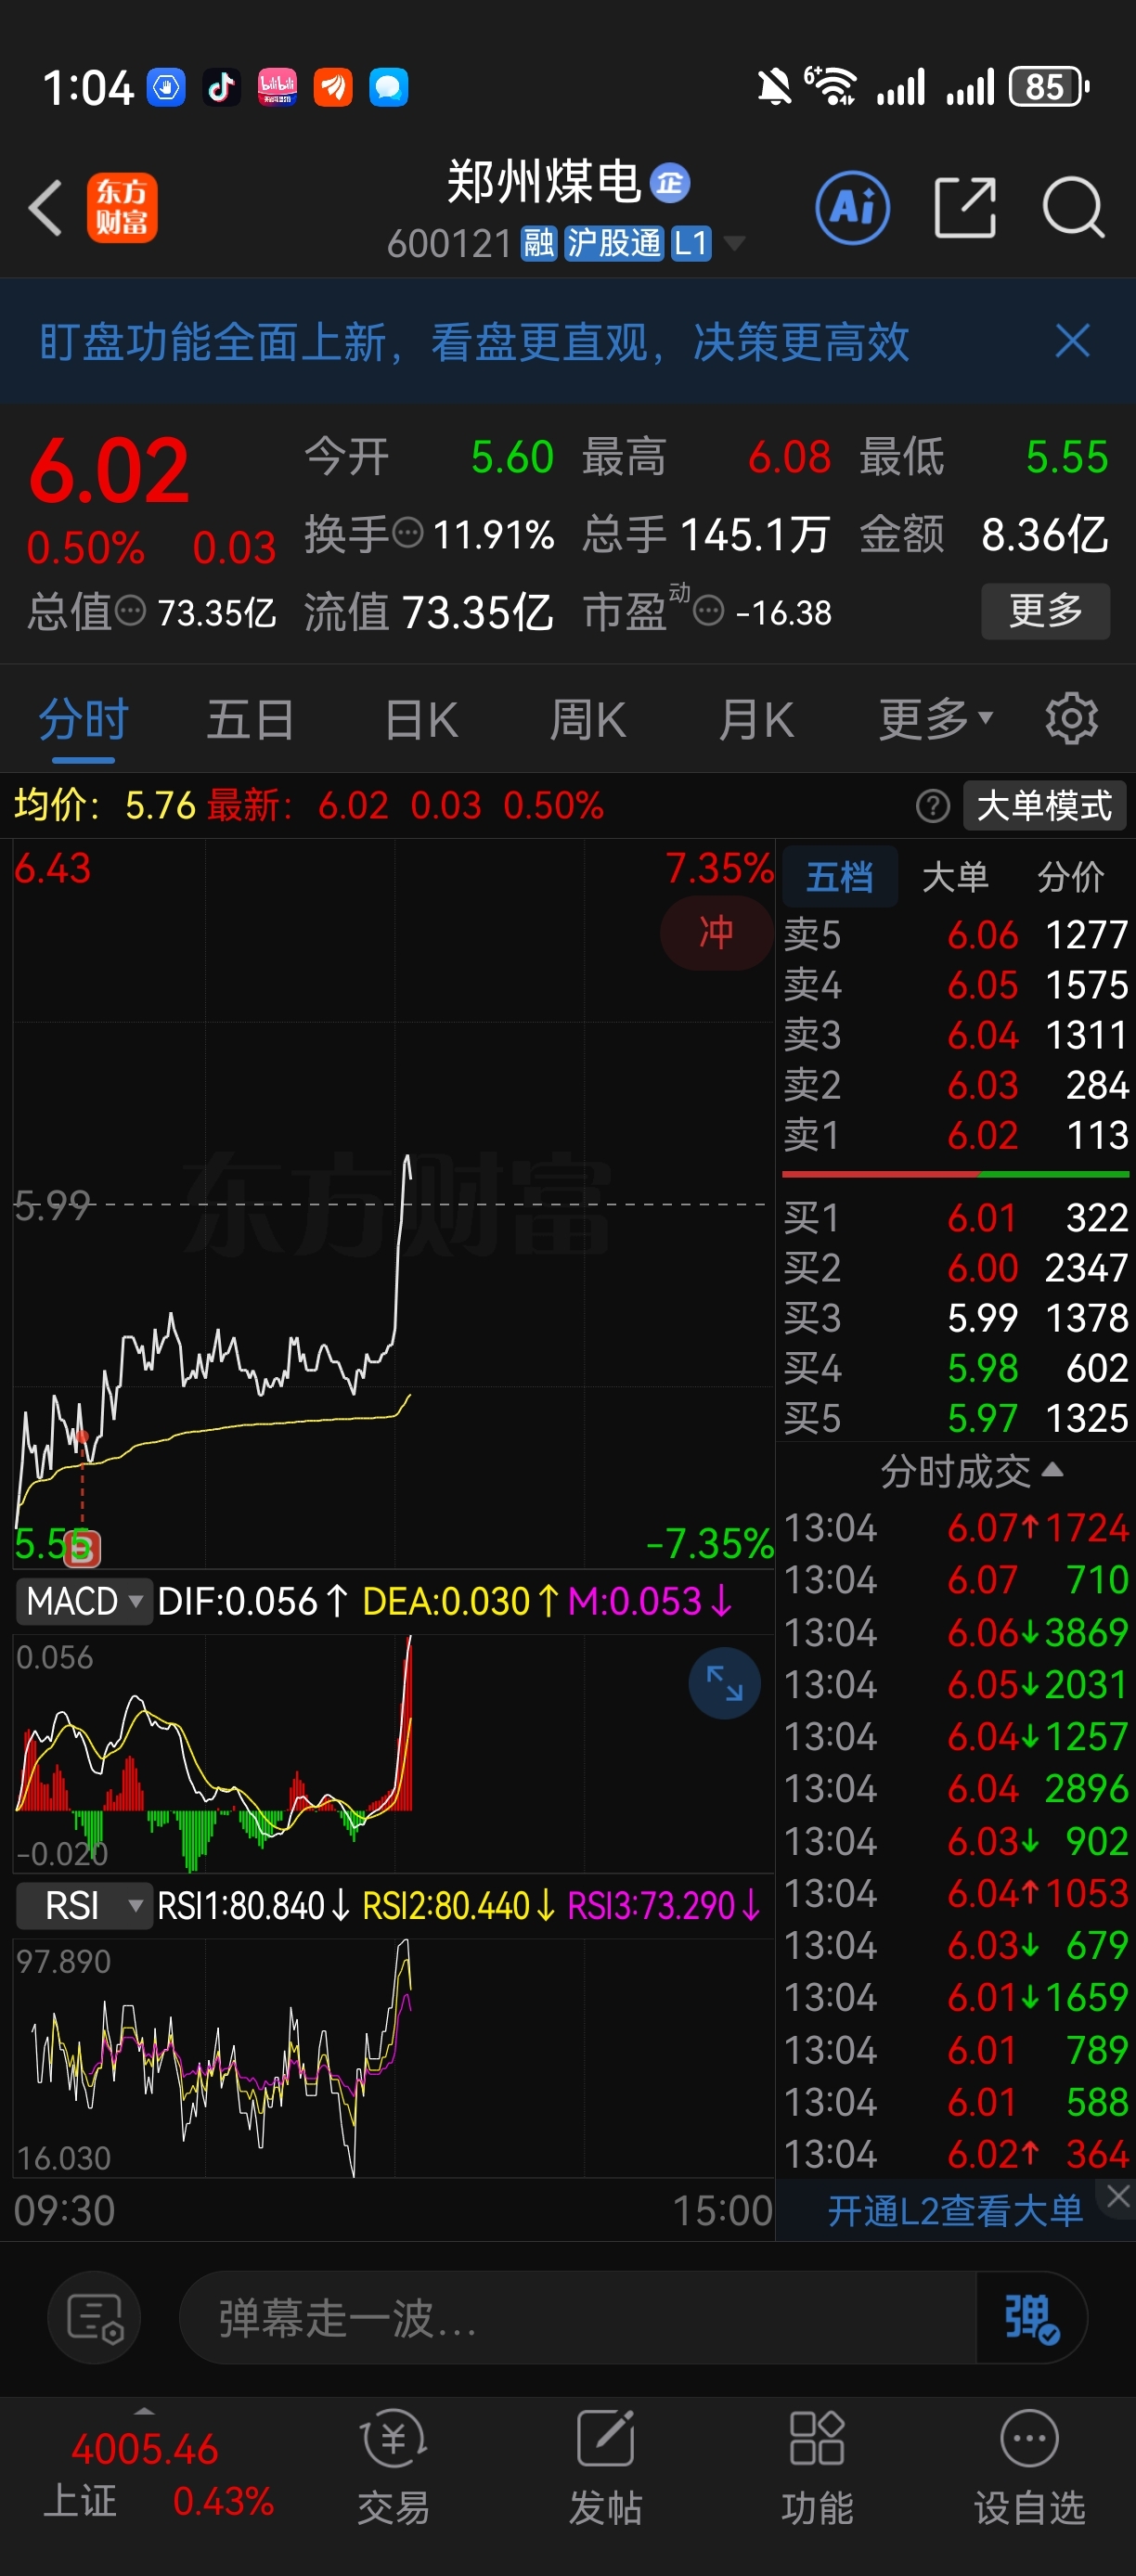Tap the share export icon
The image size is (1136, 2576).
click(965, 208)
